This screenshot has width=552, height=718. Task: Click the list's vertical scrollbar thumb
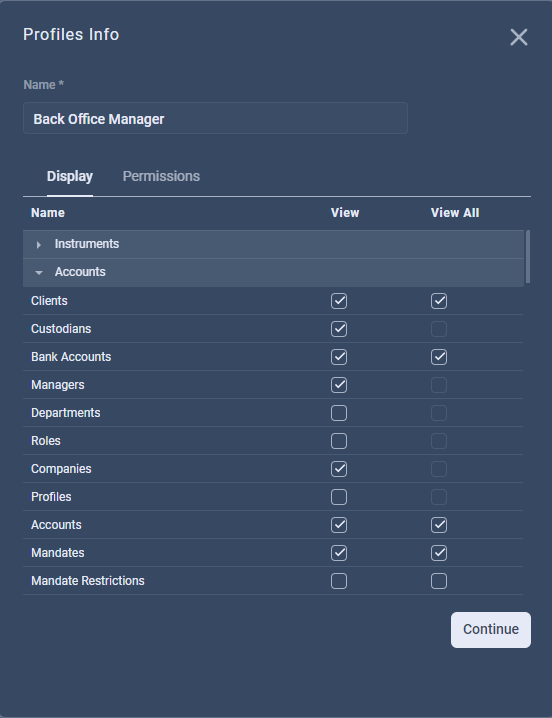(528, 257)
